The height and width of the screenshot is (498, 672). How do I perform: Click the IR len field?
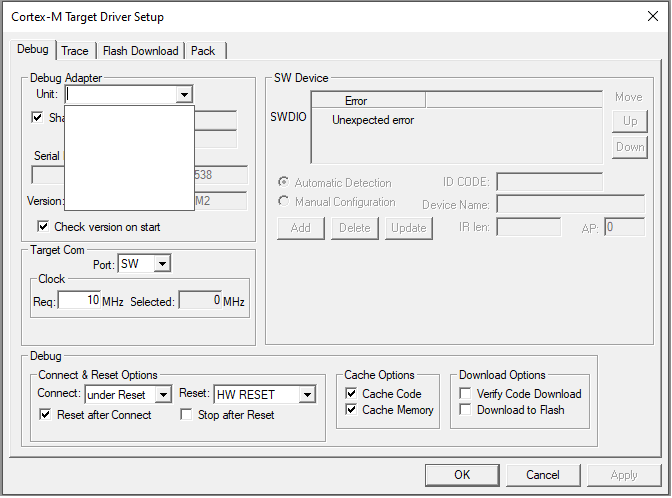(x=528, y=227)
